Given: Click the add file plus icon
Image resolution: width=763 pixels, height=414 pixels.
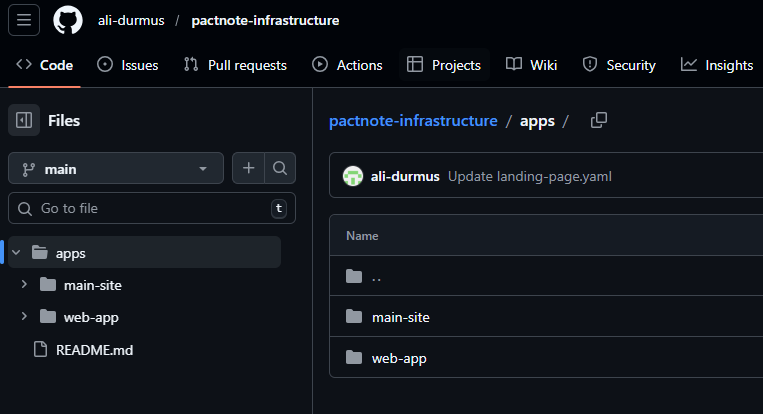Looking at the screenshot, I should [249, 169].
